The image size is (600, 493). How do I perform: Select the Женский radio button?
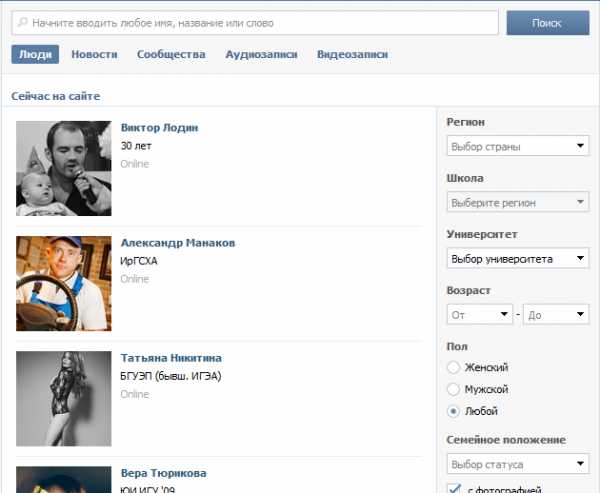coord(453,367)
